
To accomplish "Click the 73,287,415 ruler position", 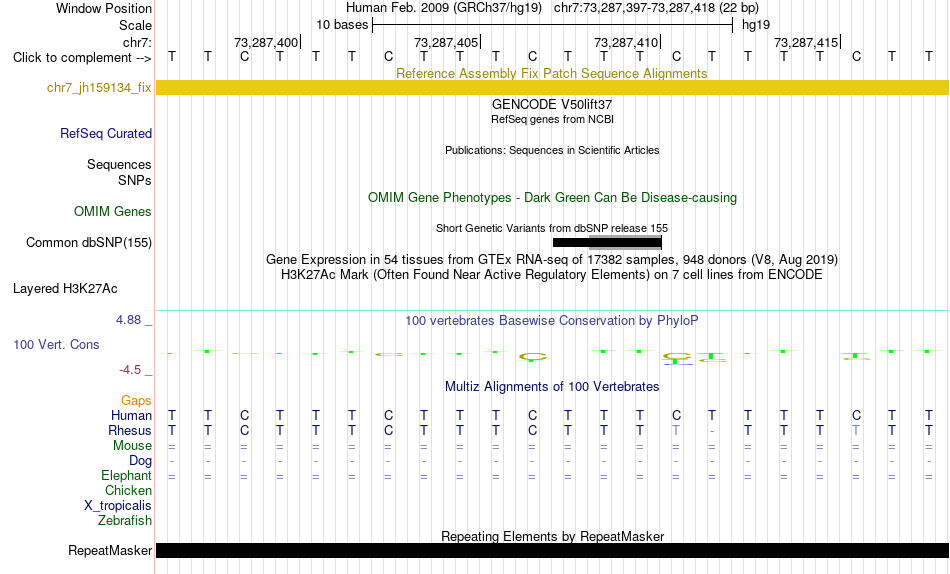I will point(806,42).
